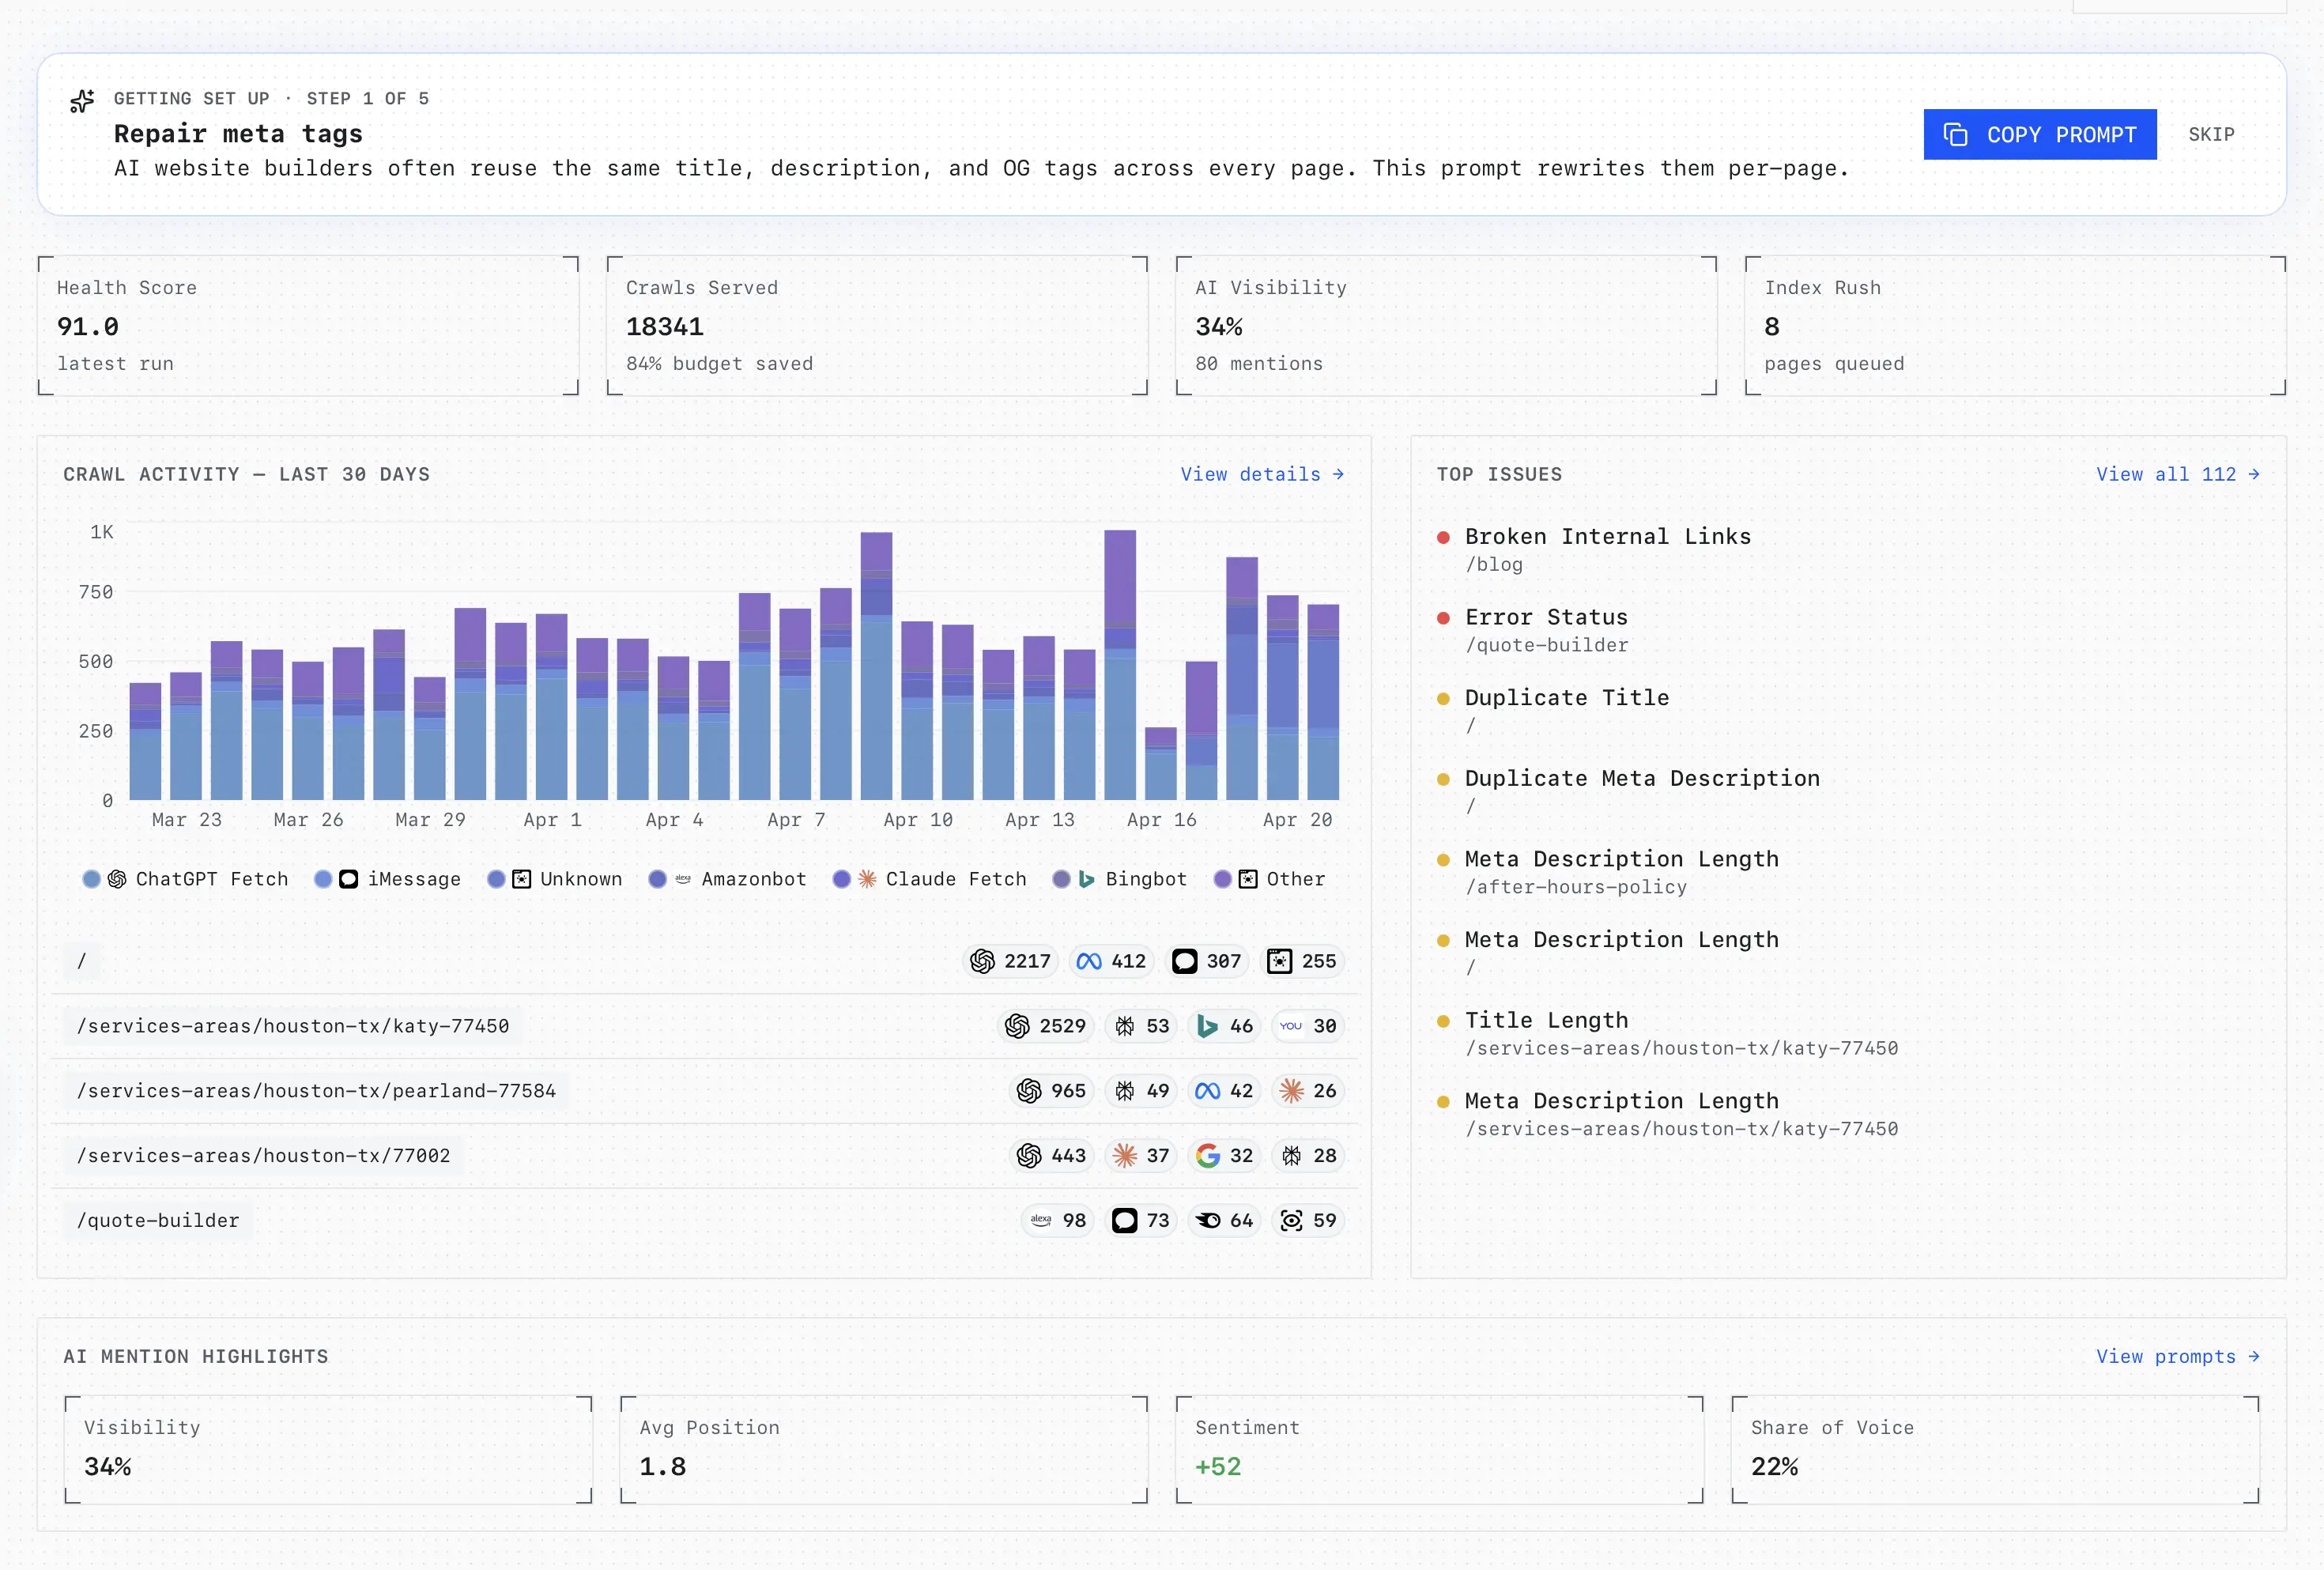Open View prompts link
The height and width of the screenshot is (1570, 2324).
2176,1356
